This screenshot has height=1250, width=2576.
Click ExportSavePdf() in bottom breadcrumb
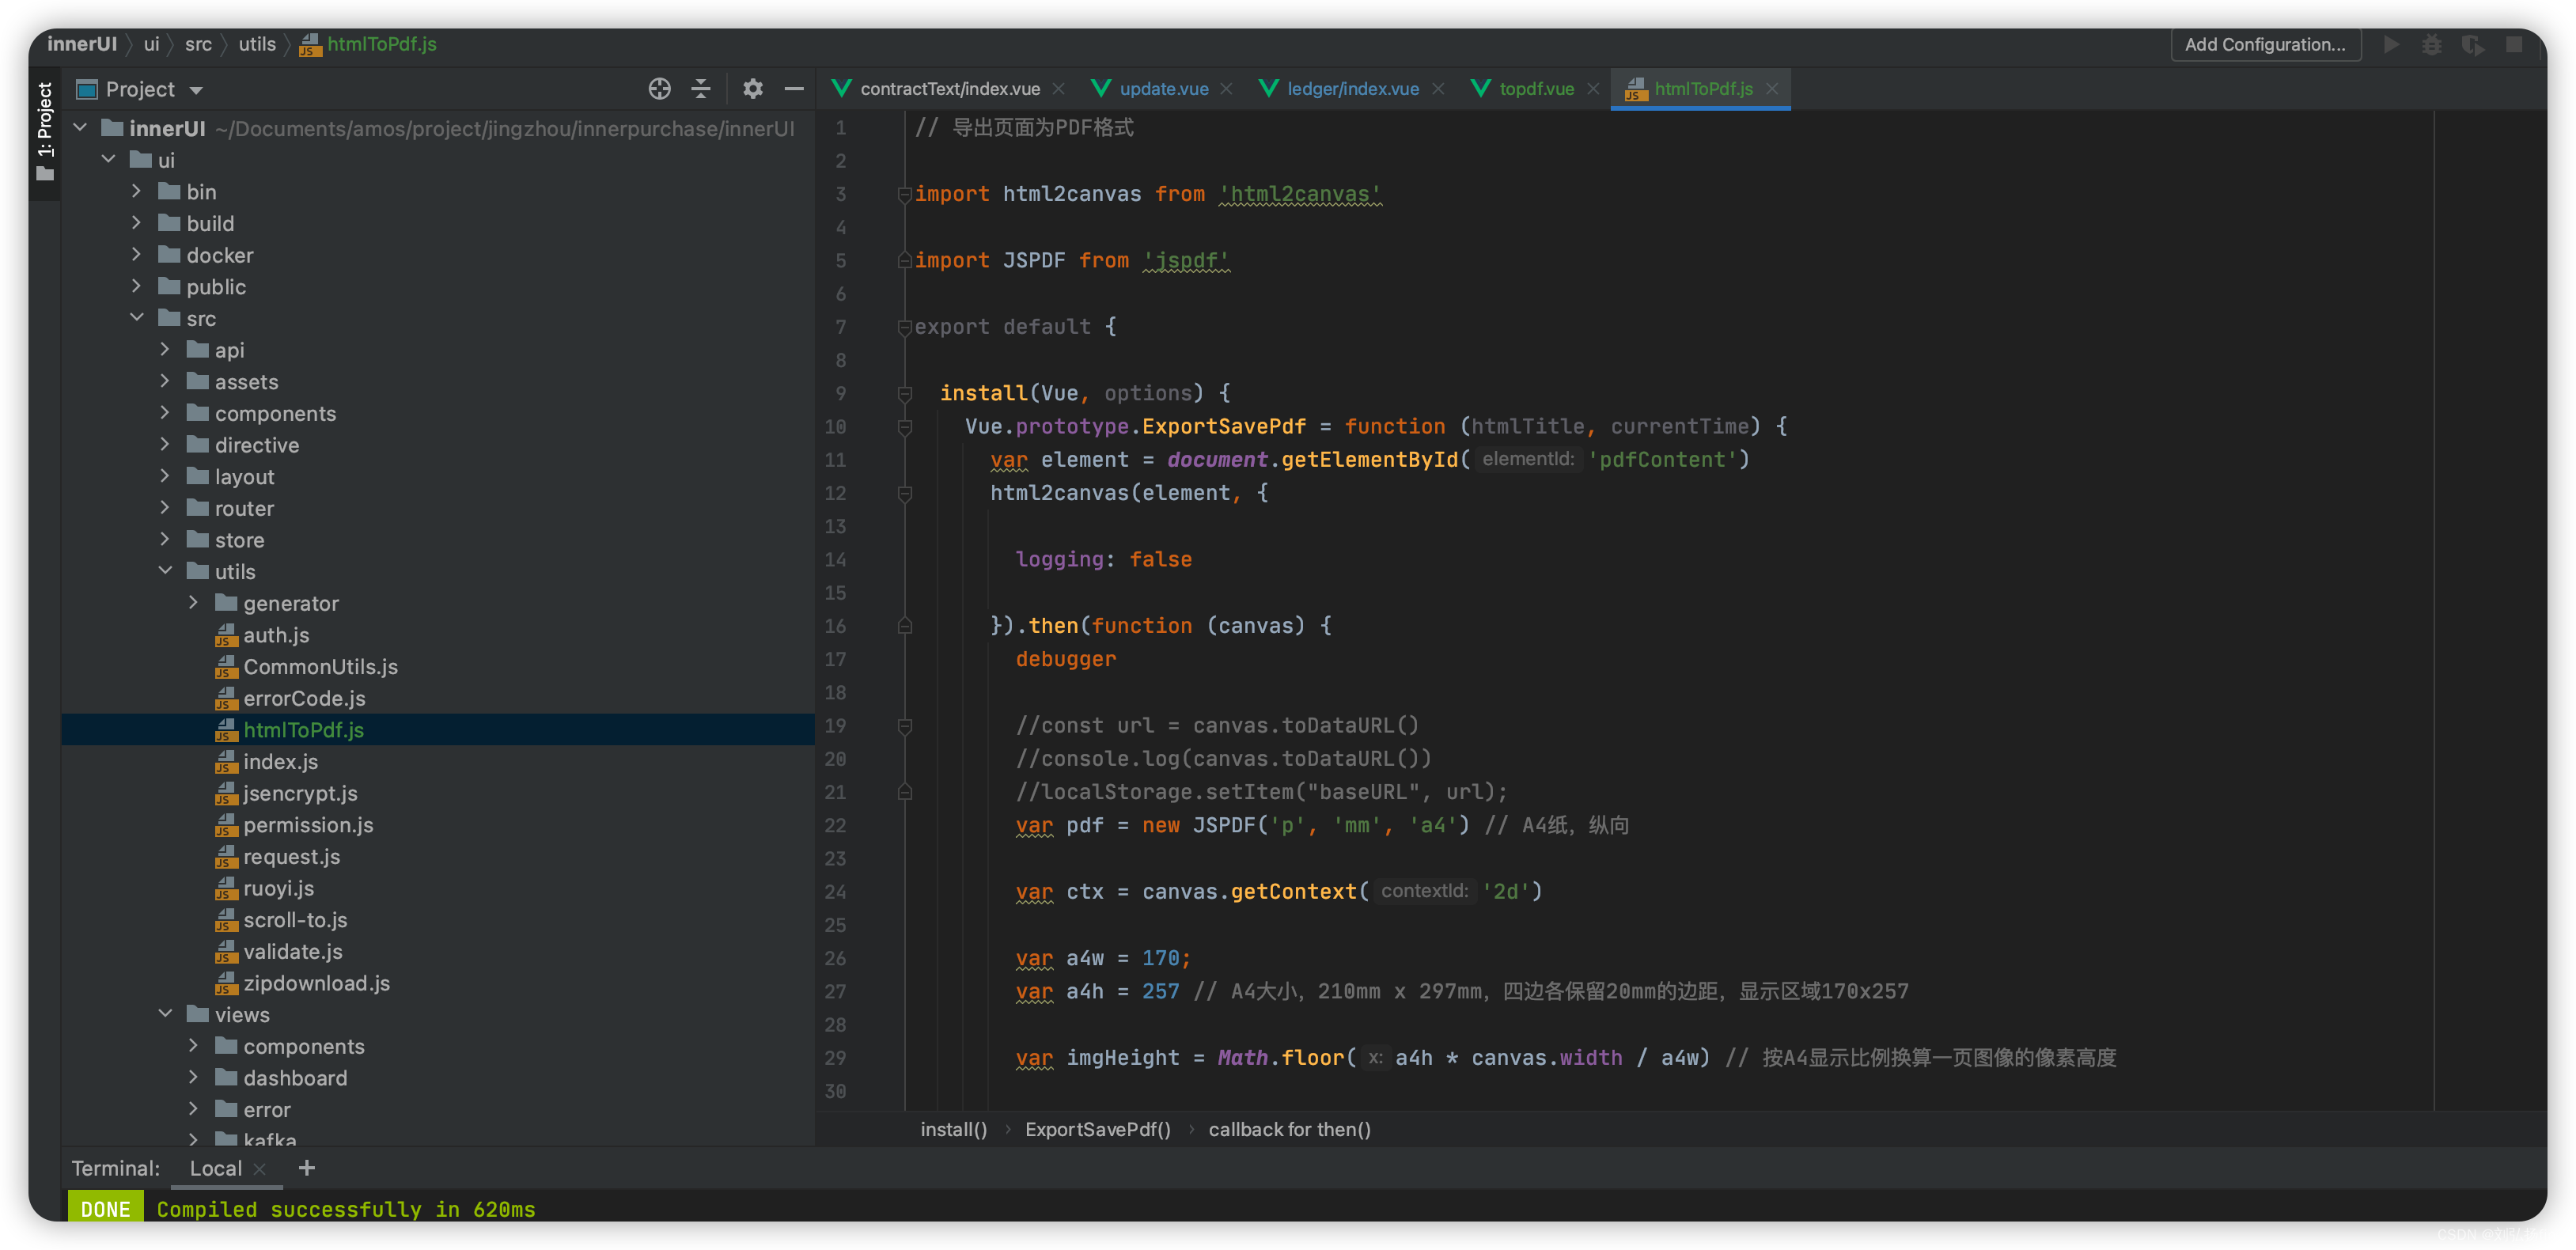coord(1097,1129)
